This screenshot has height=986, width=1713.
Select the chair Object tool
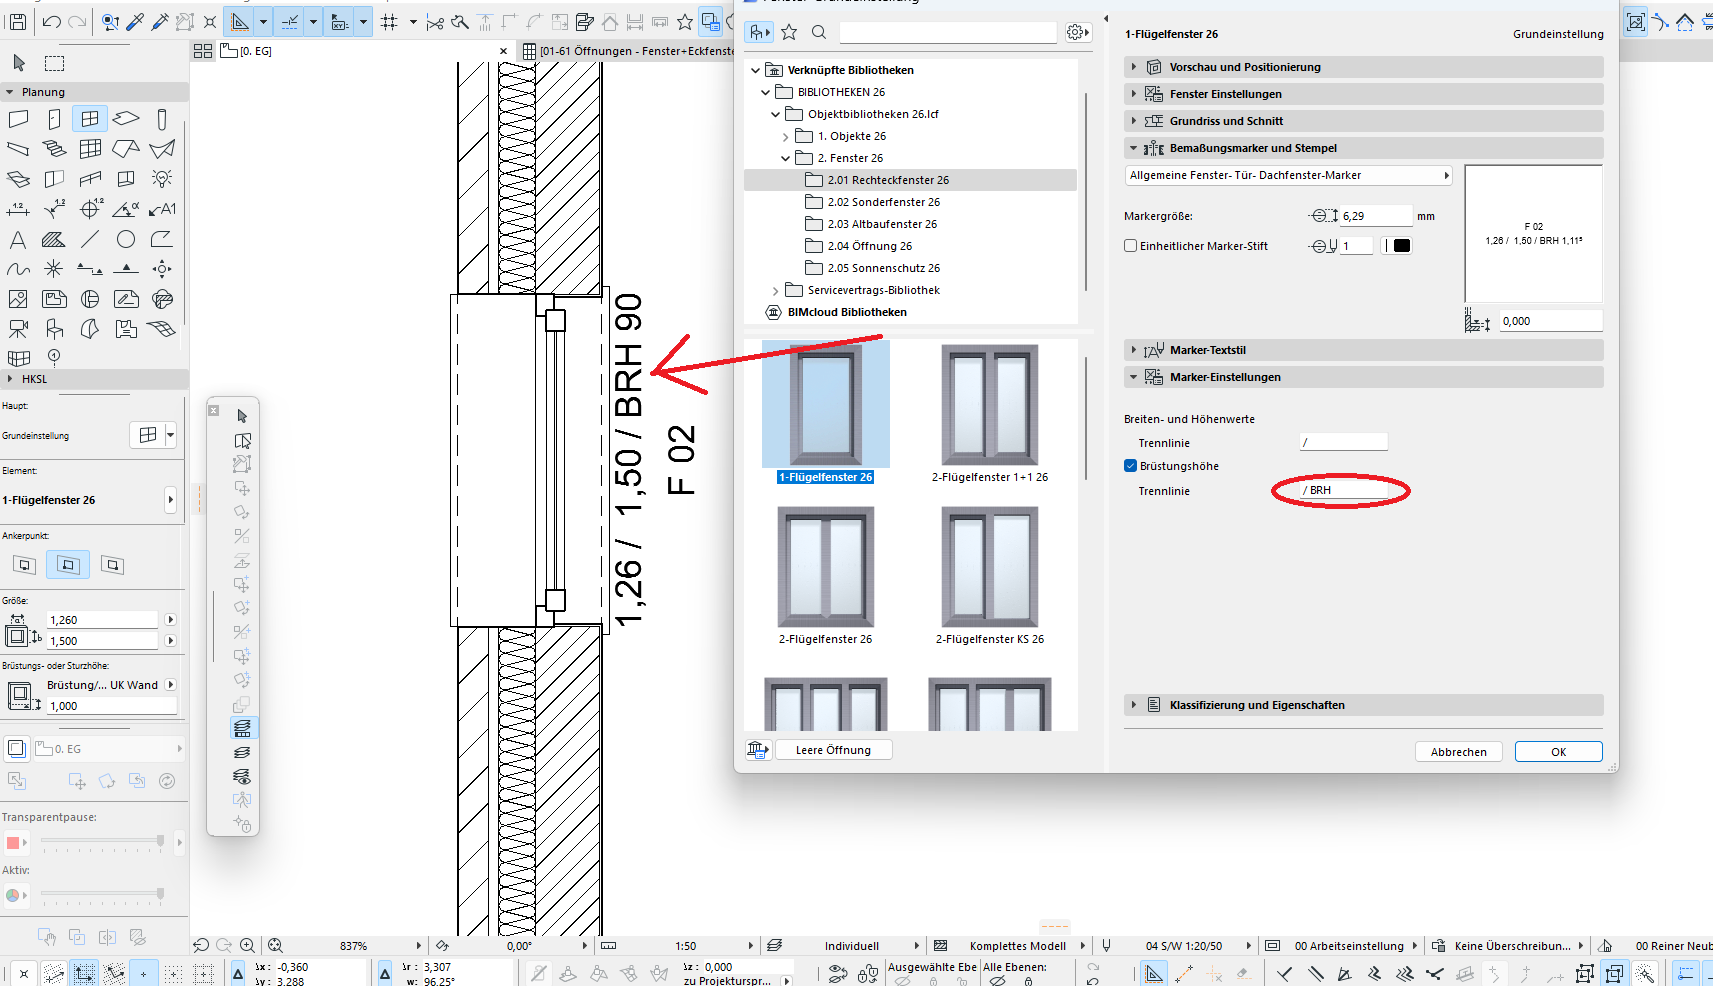coord(54,328)
